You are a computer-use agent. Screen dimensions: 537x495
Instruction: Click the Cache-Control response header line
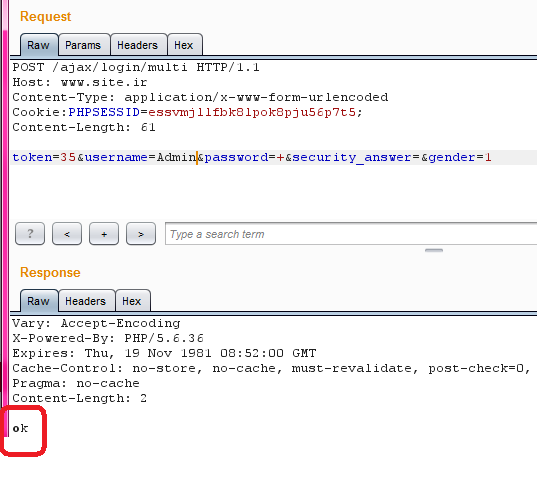pos(271,368)
